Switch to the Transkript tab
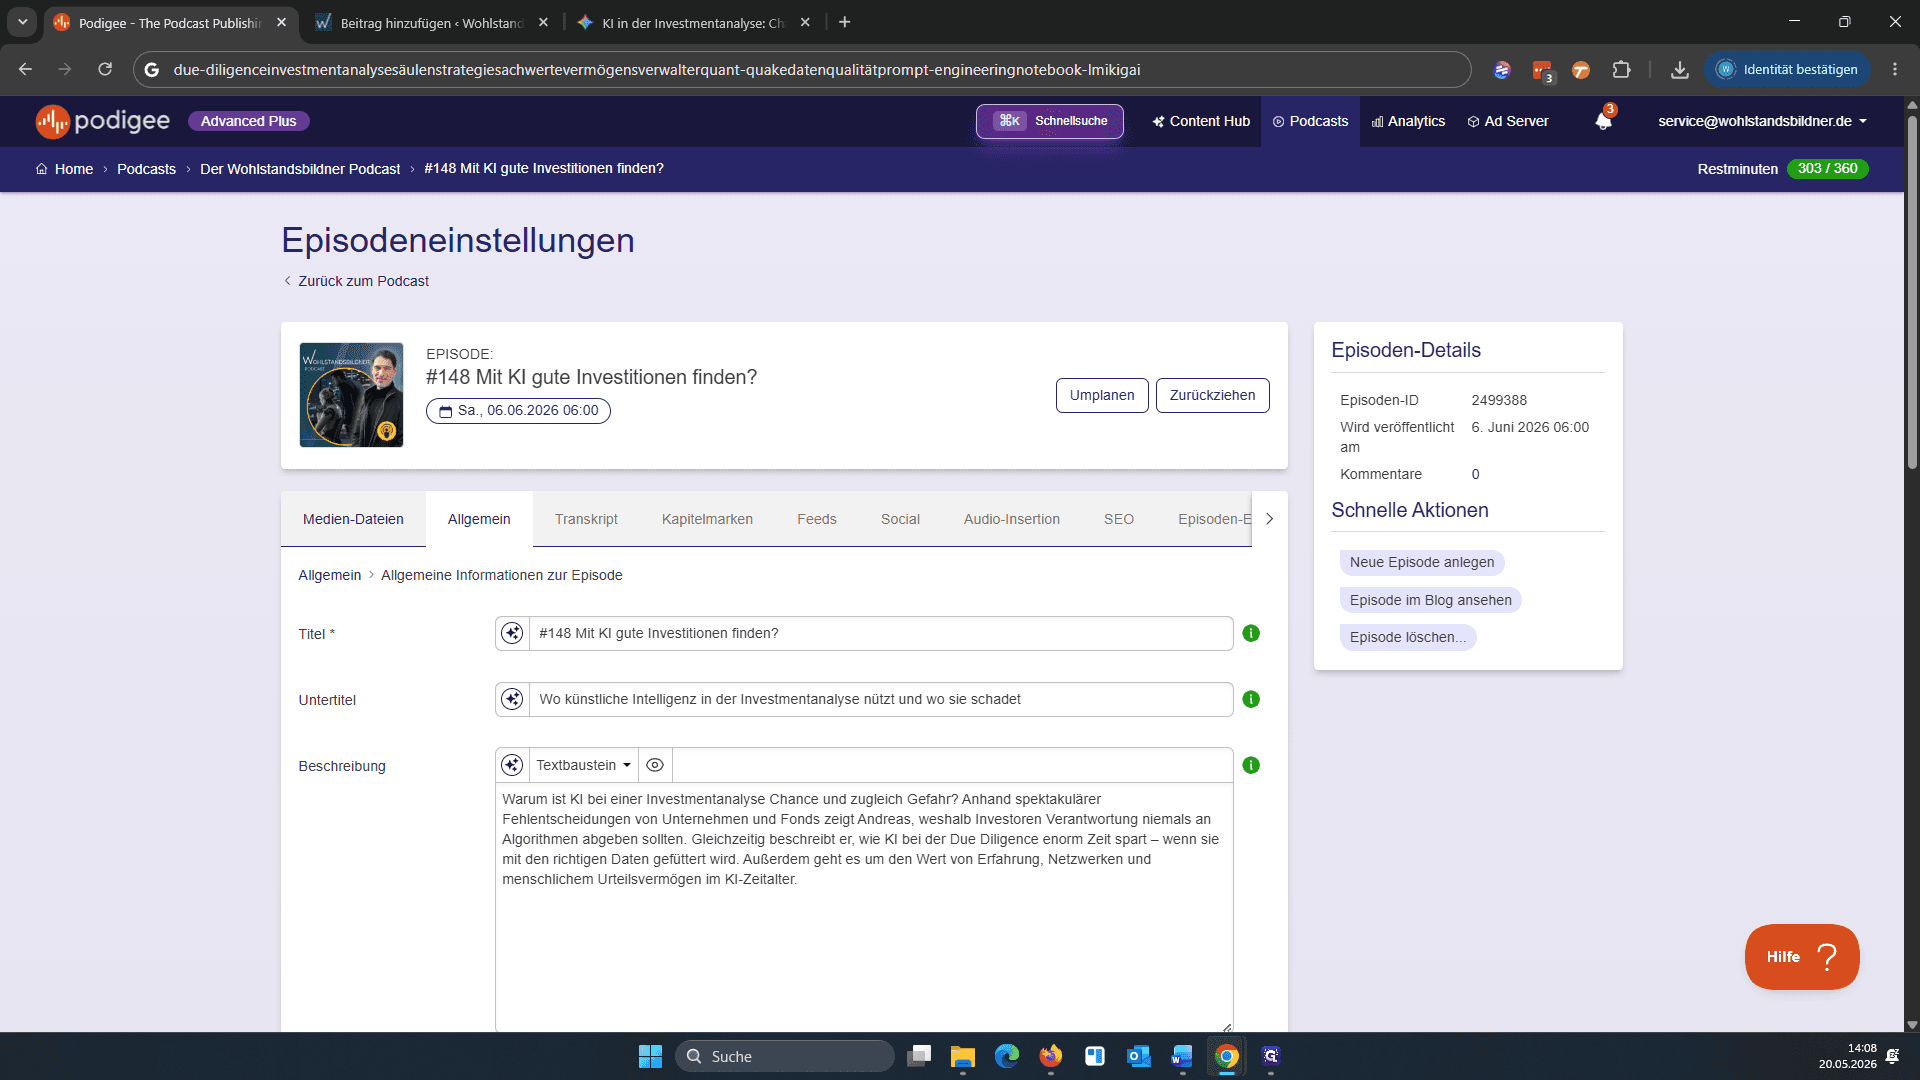 (x=586, y=519)
